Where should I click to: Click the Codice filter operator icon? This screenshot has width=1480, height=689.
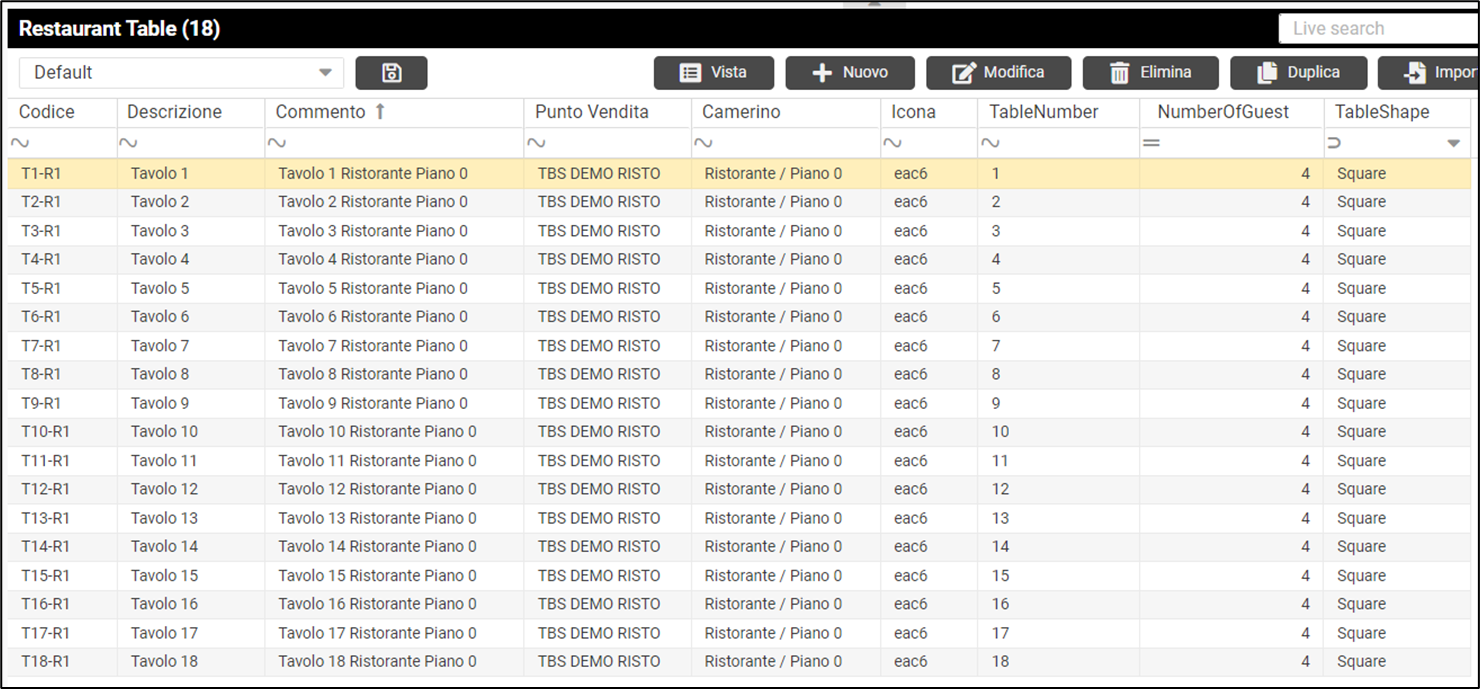[19, 144]
